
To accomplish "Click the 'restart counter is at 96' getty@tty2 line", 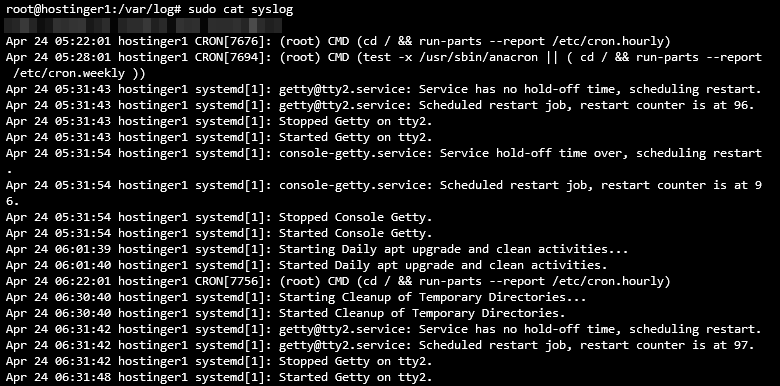I will (x=381, y=105).
